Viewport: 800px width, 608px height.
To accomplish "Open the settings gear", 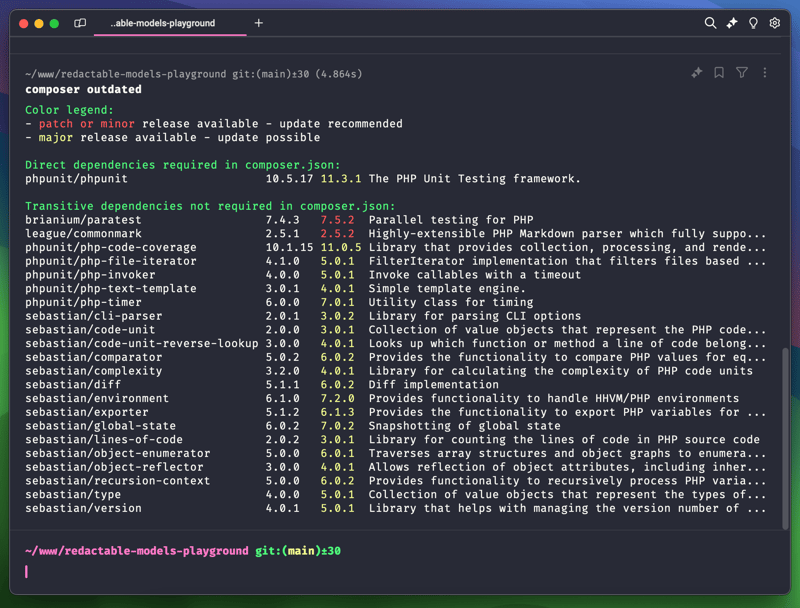I will tap(774, 23).
